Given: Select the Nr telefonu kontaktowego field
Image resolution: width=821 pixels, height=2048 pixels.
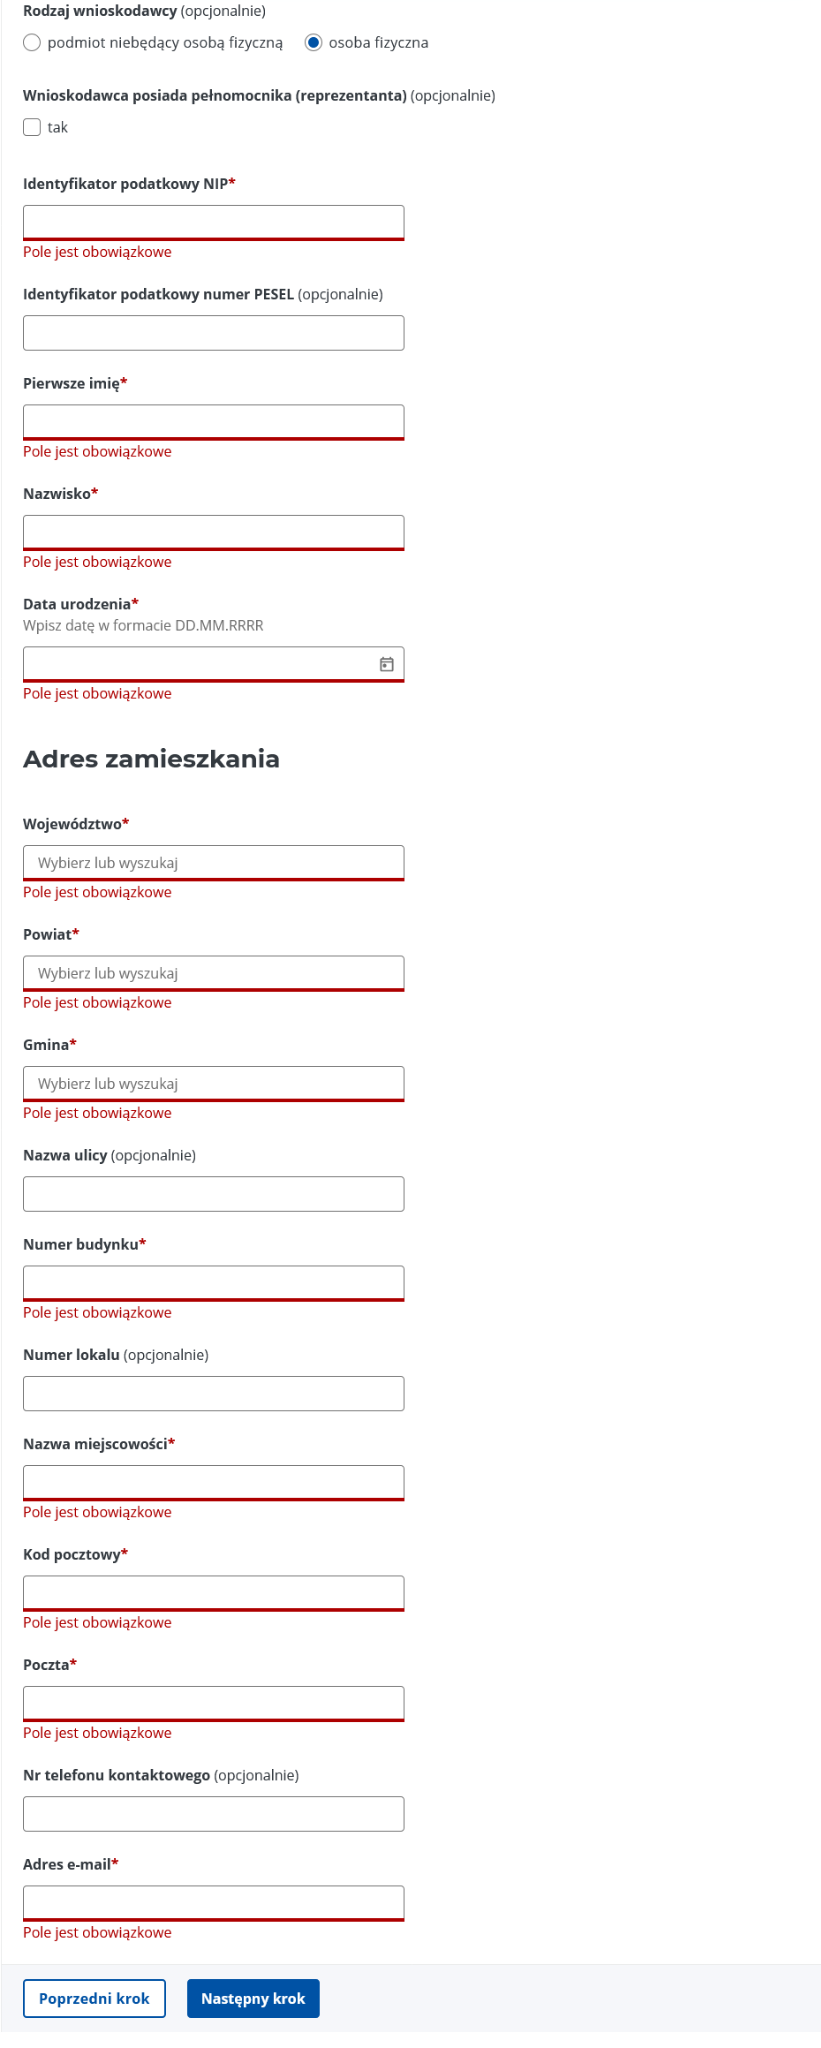Looking at the screenshot, I should [214, 1814].
